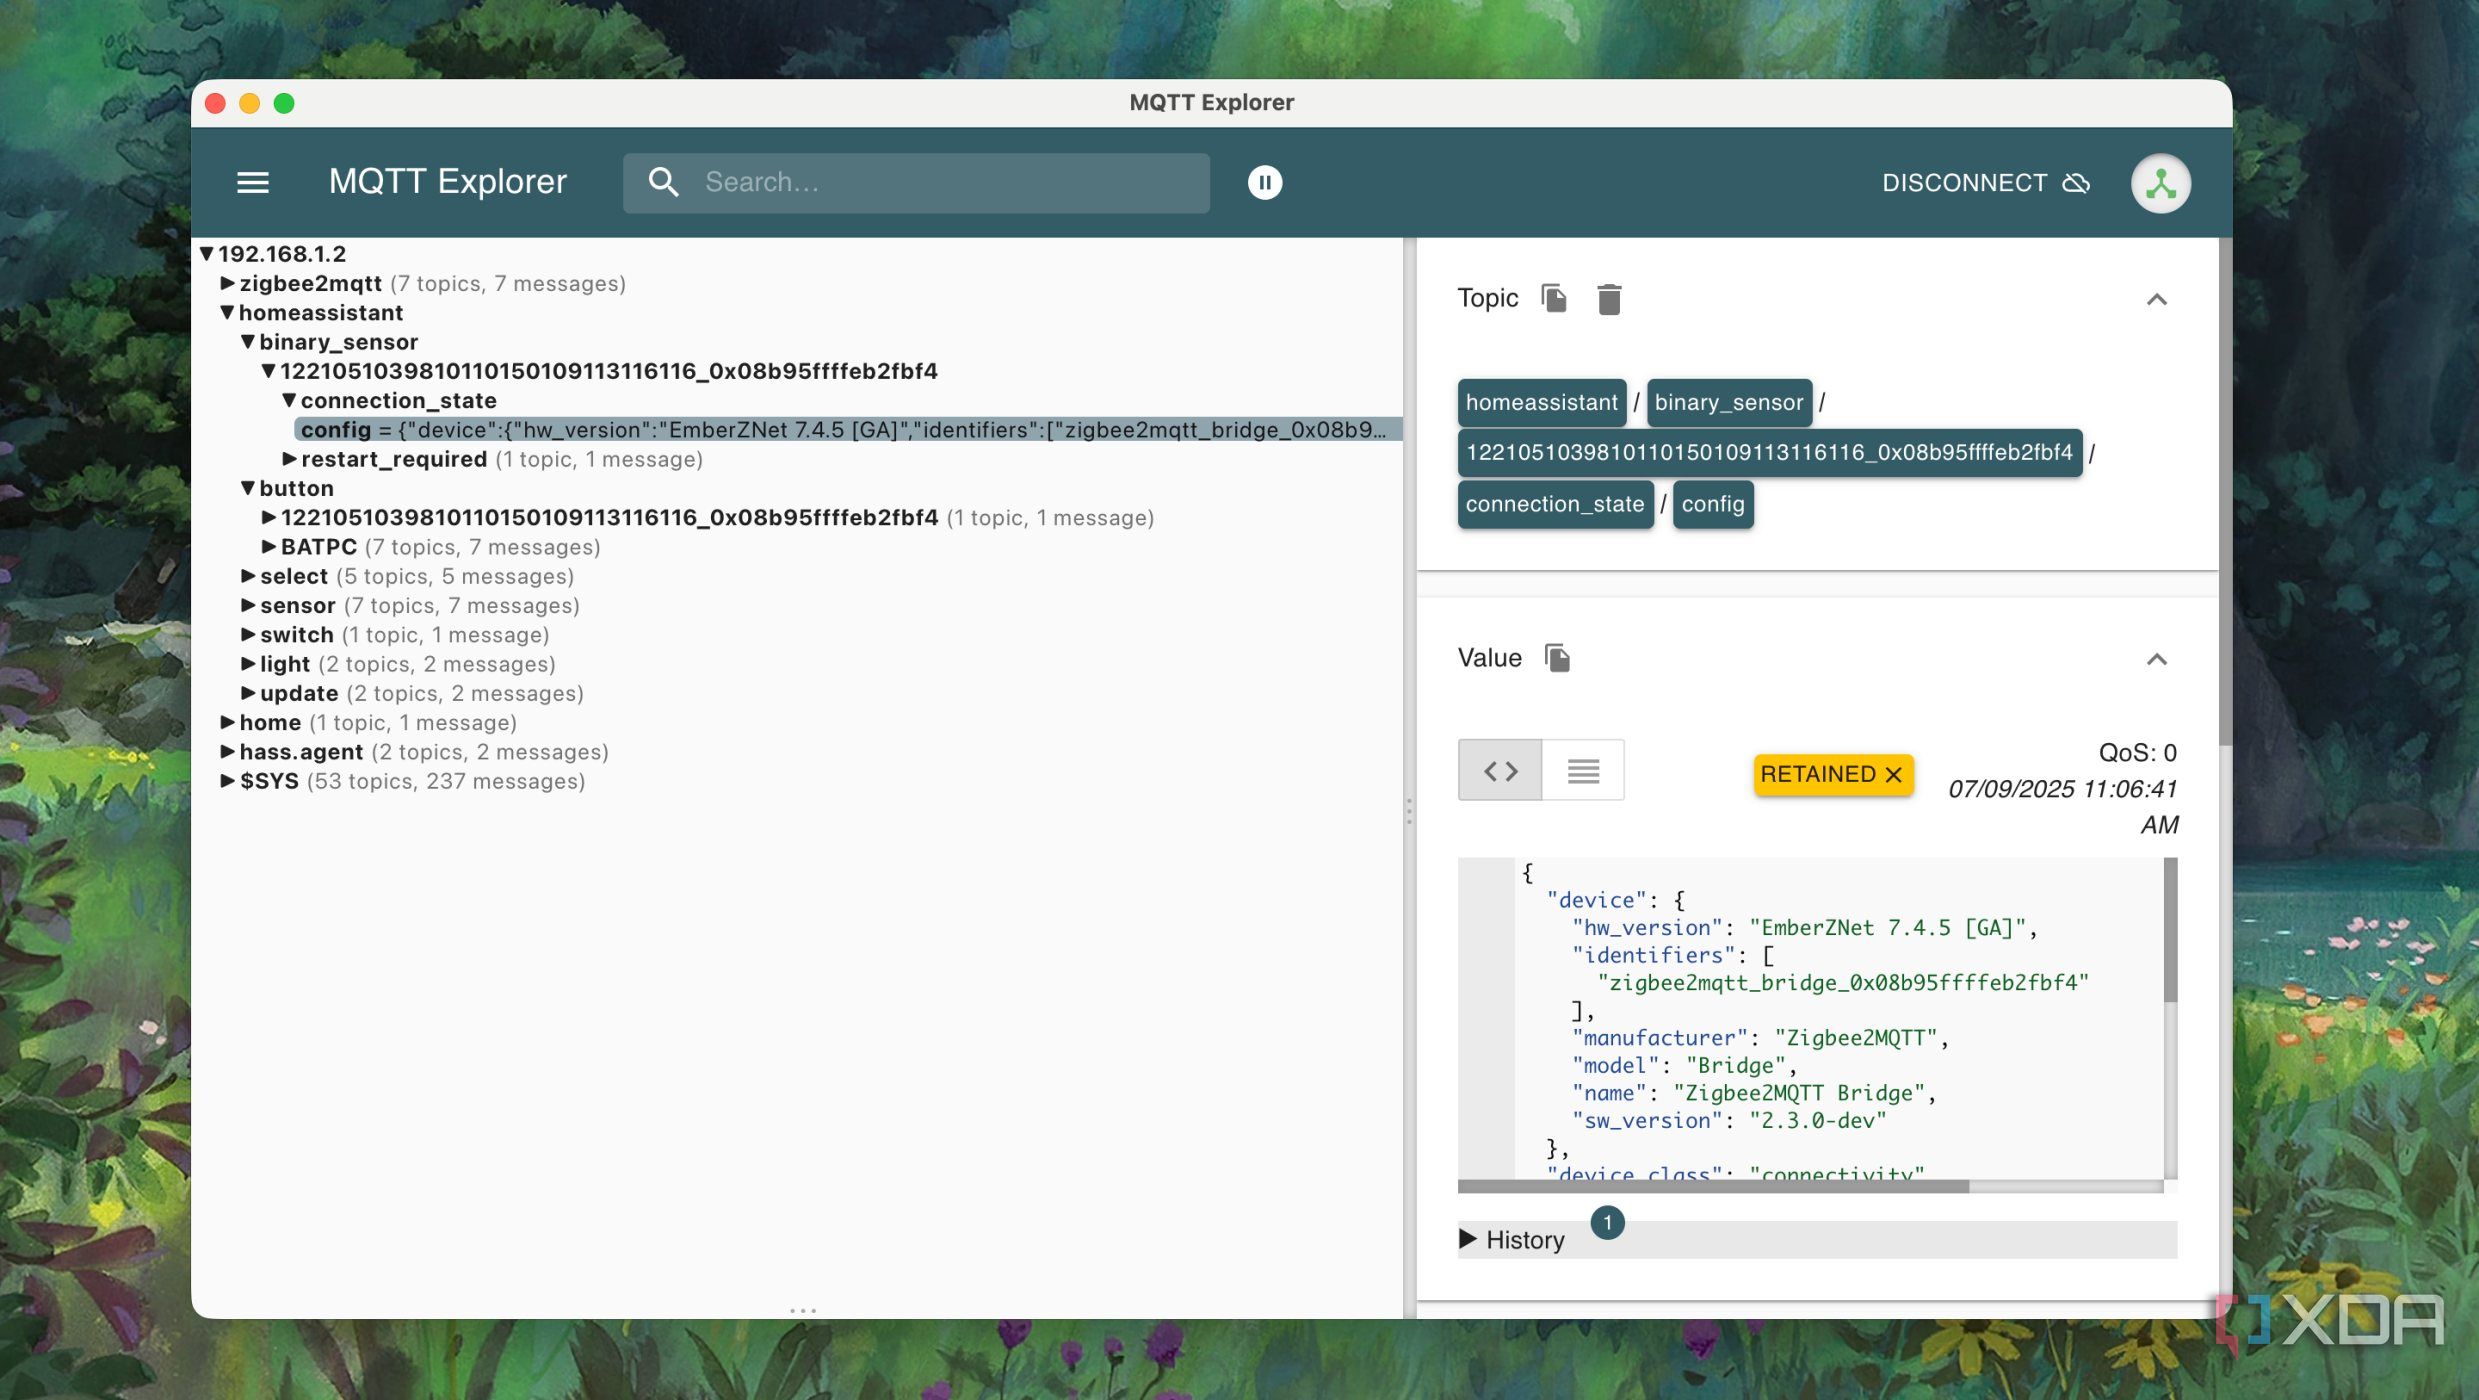Screen dimensions: 2479x1400
Task: Copy the topic to the clipboard
Action: [x=1553, y=298]
